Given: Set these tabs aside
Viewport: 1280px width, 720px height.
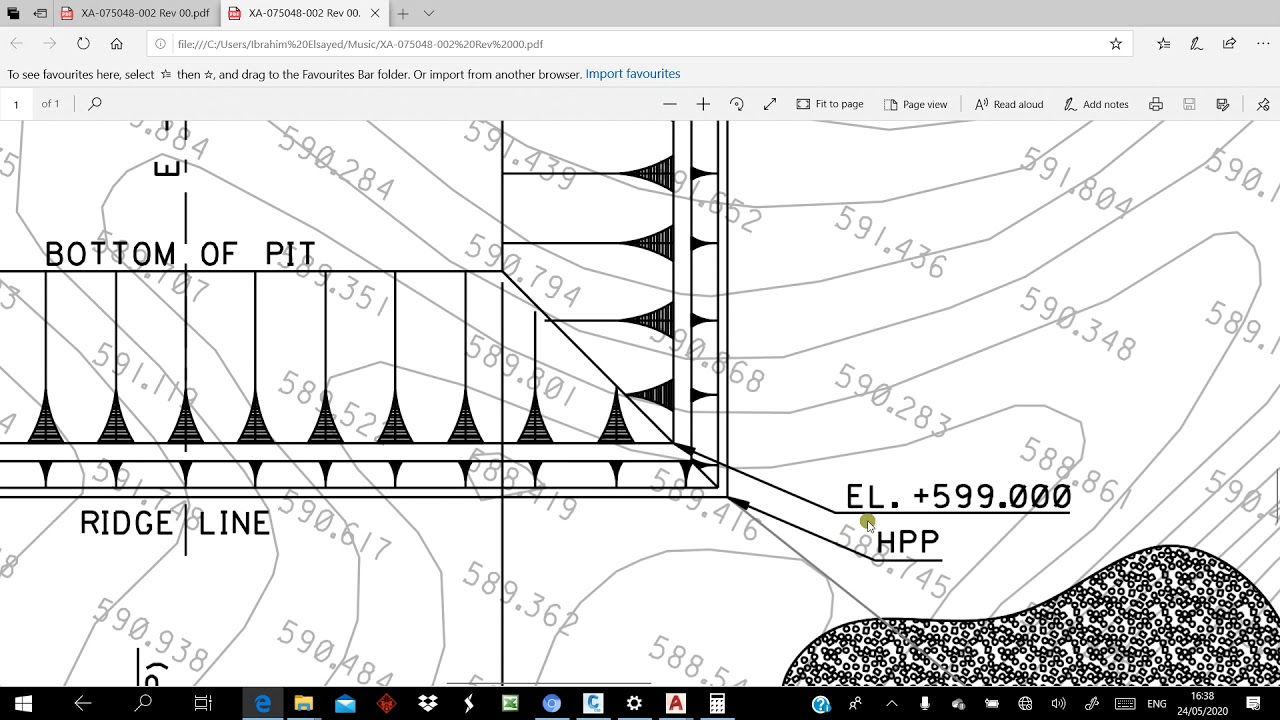Looking at the screenshot, I should click(40, 13).
